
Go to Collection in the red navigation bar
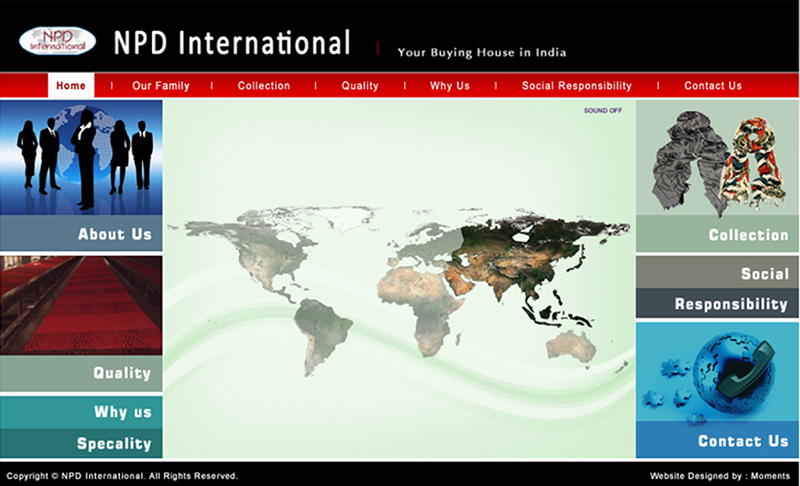pyautogui.click(x=264, y=86)
